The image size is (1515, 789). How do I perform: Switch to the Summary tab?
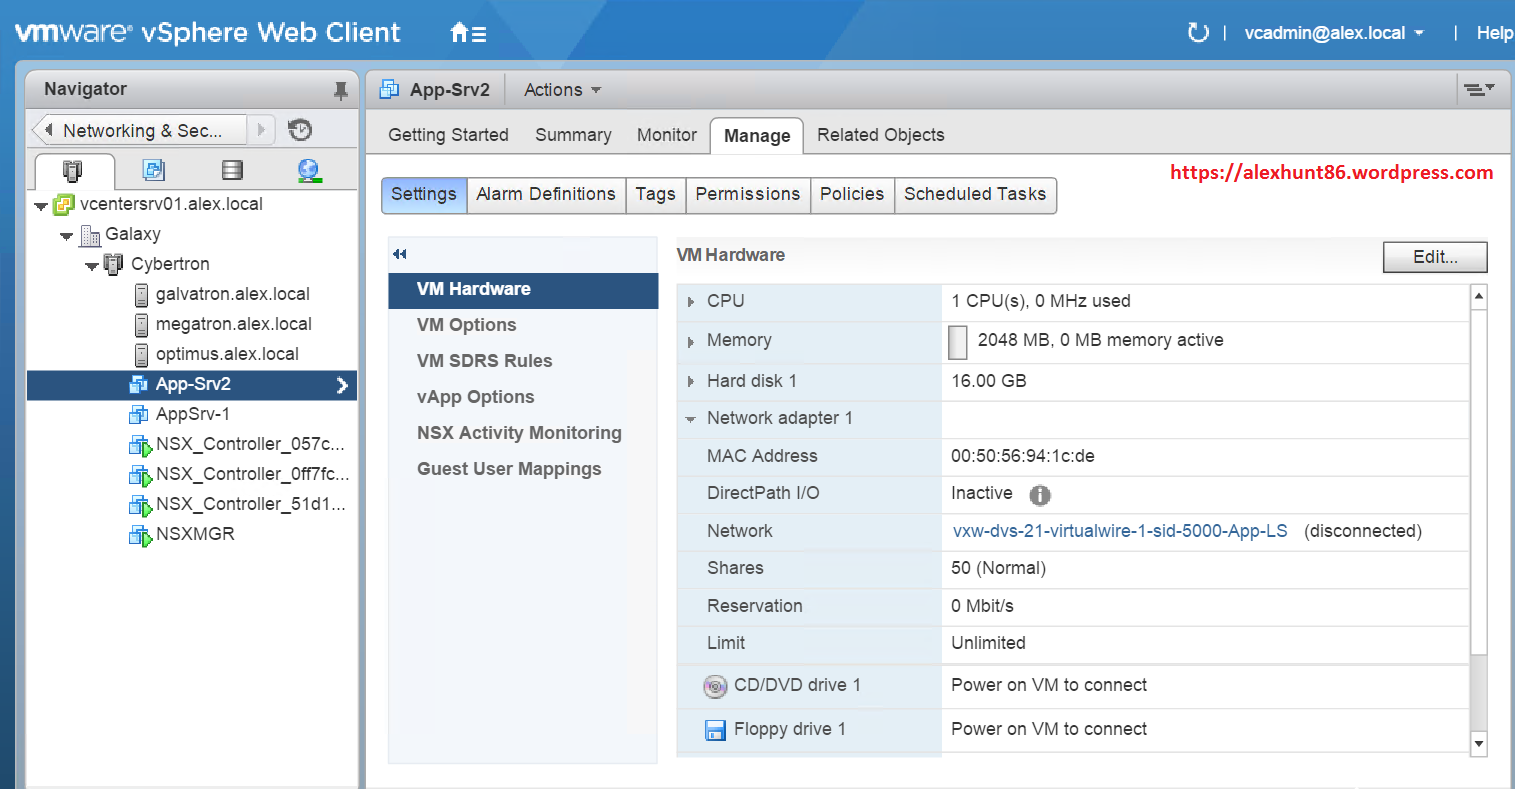(x=573, y=135)
